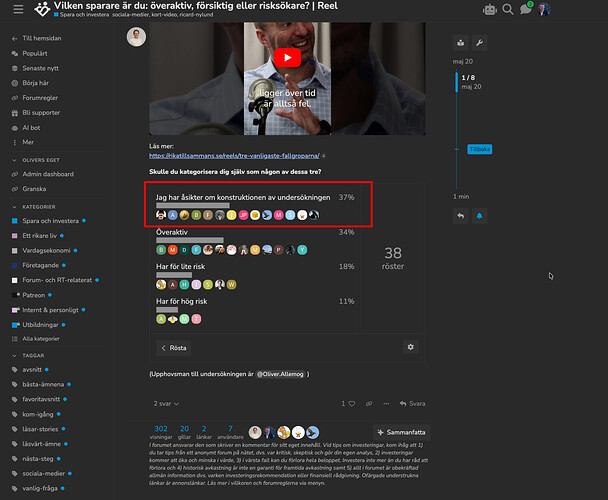The width and height of the screenshot is (608, 500).
Task: Open Ett rikare liv category
Action: tap(40, 235)
